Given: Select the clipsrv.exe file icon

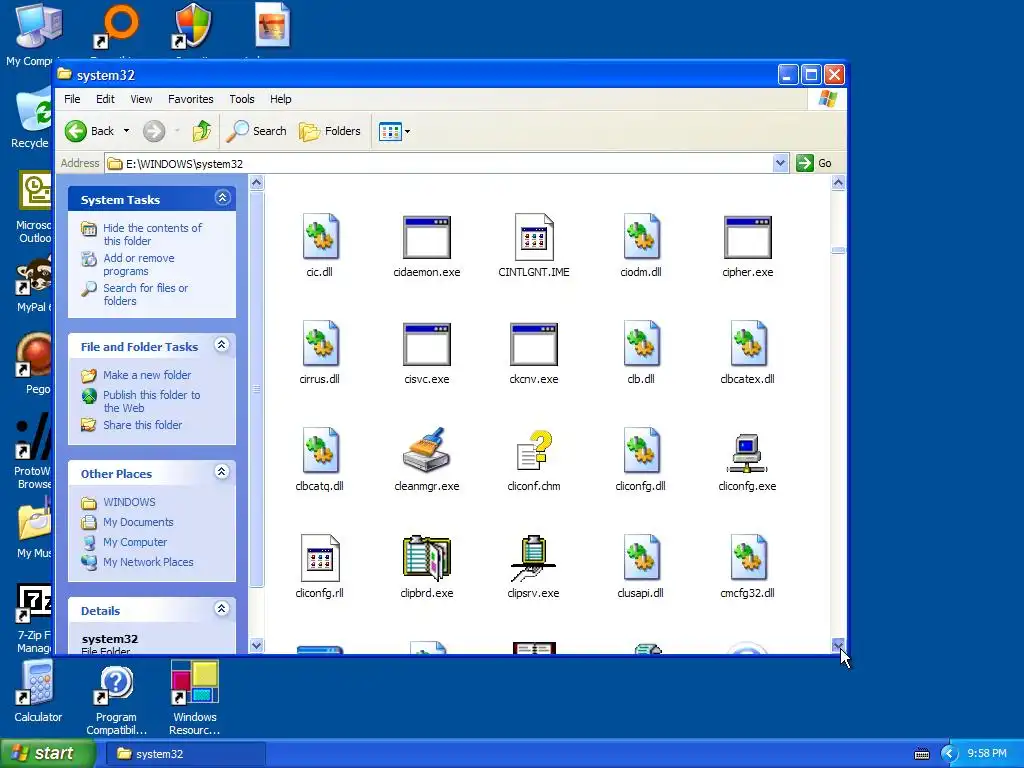Looking at the screenshot, I should pyautogui.click(x=533, y=558).
